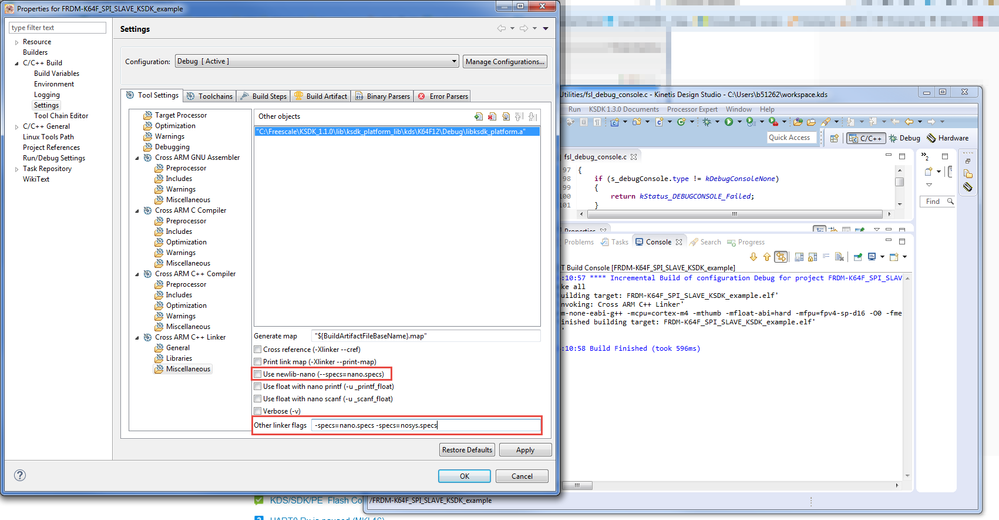The width and height of the screenshot is (999, 520).
Task: Switch to the Toolchains tab
Action: coord(210,96)
